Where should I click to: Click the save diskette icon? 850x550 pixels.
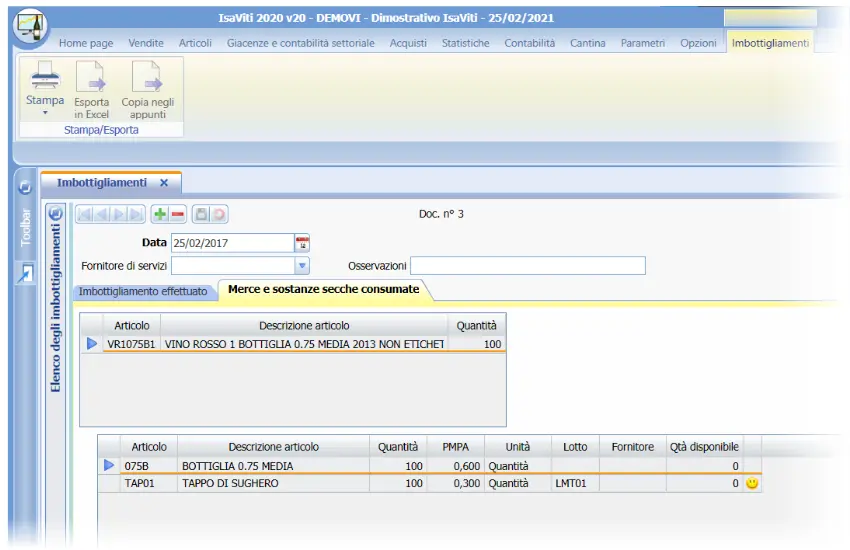point(201,215)
